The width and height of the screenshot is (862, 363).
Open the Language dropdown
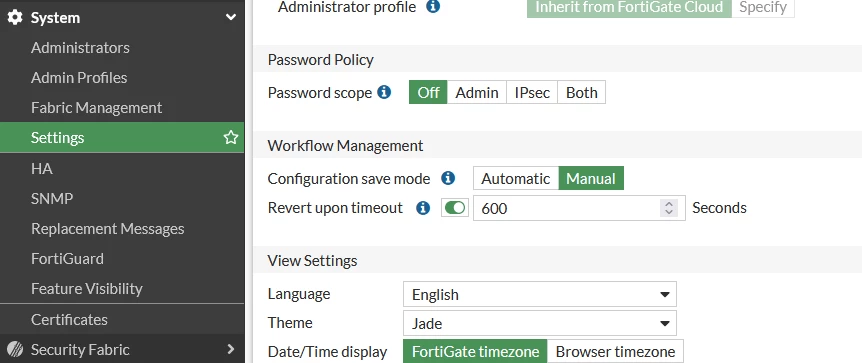[540, 294]
